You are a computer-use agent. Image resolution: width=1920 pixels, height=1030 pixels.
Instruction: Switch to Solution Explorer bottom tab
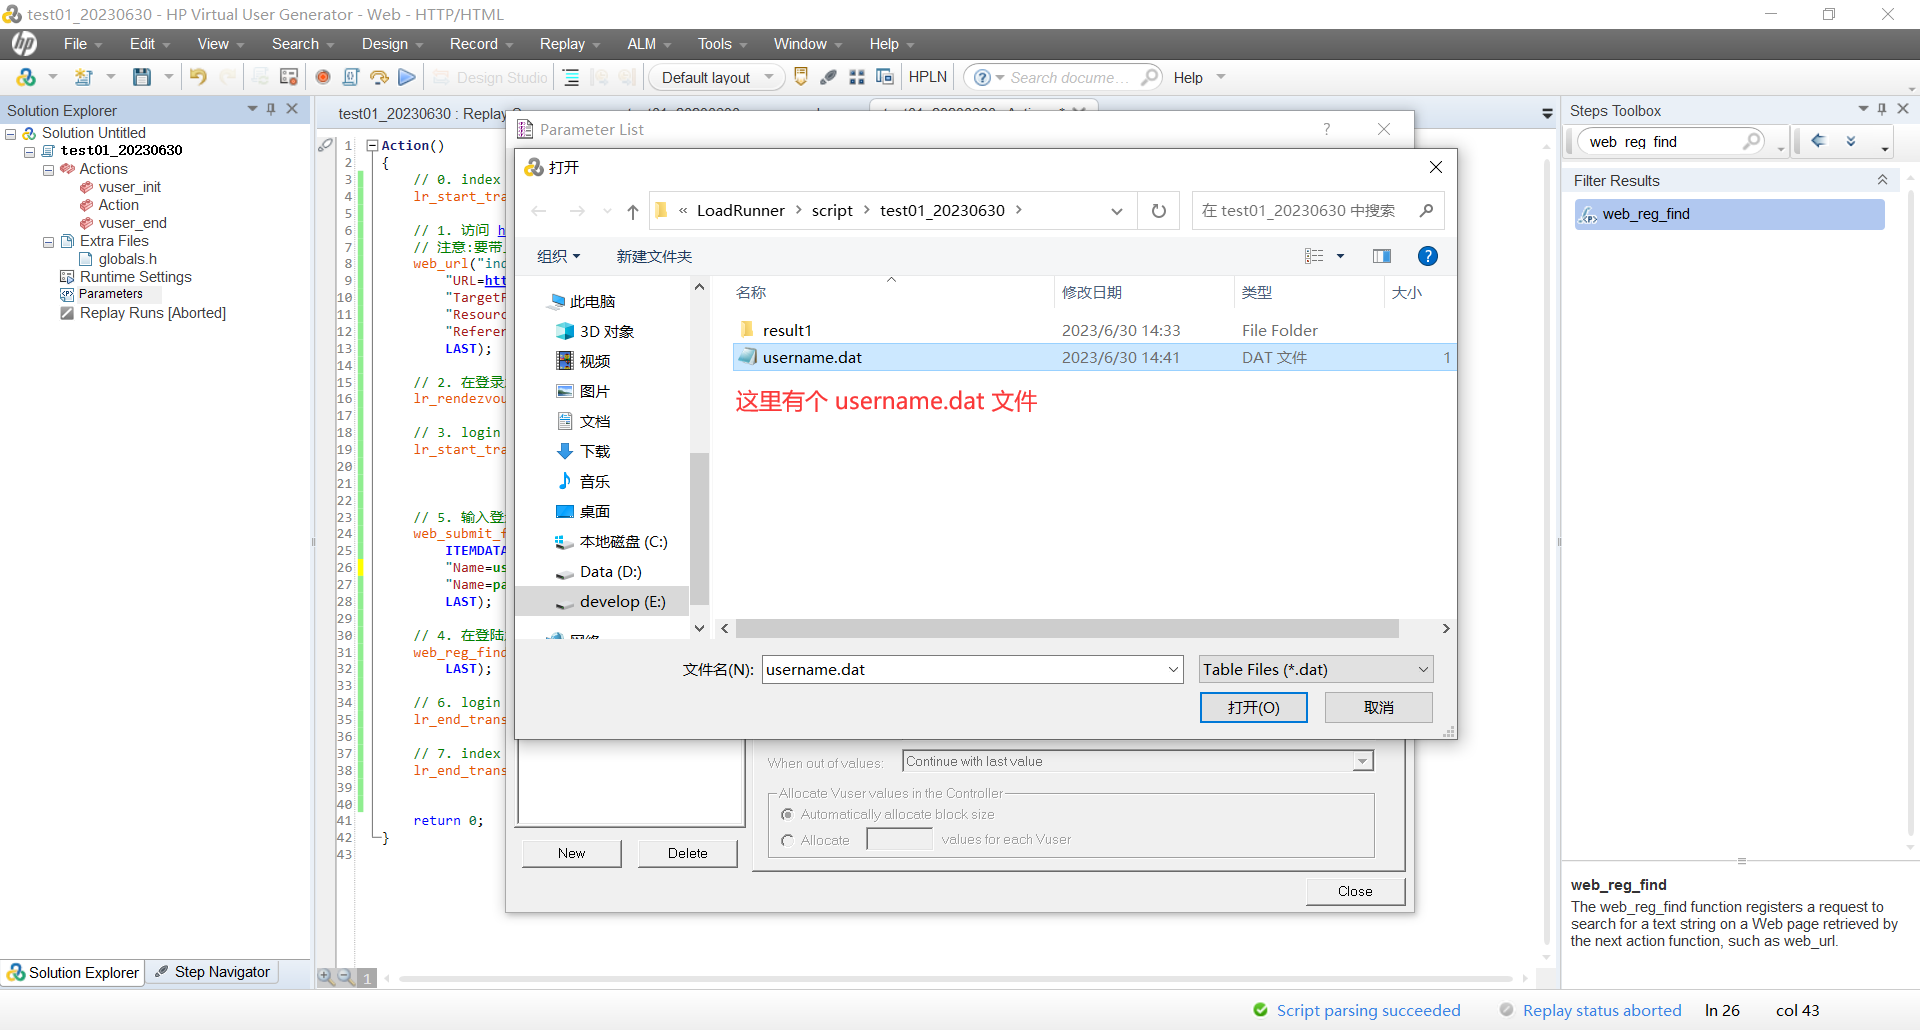coord(73,972)
